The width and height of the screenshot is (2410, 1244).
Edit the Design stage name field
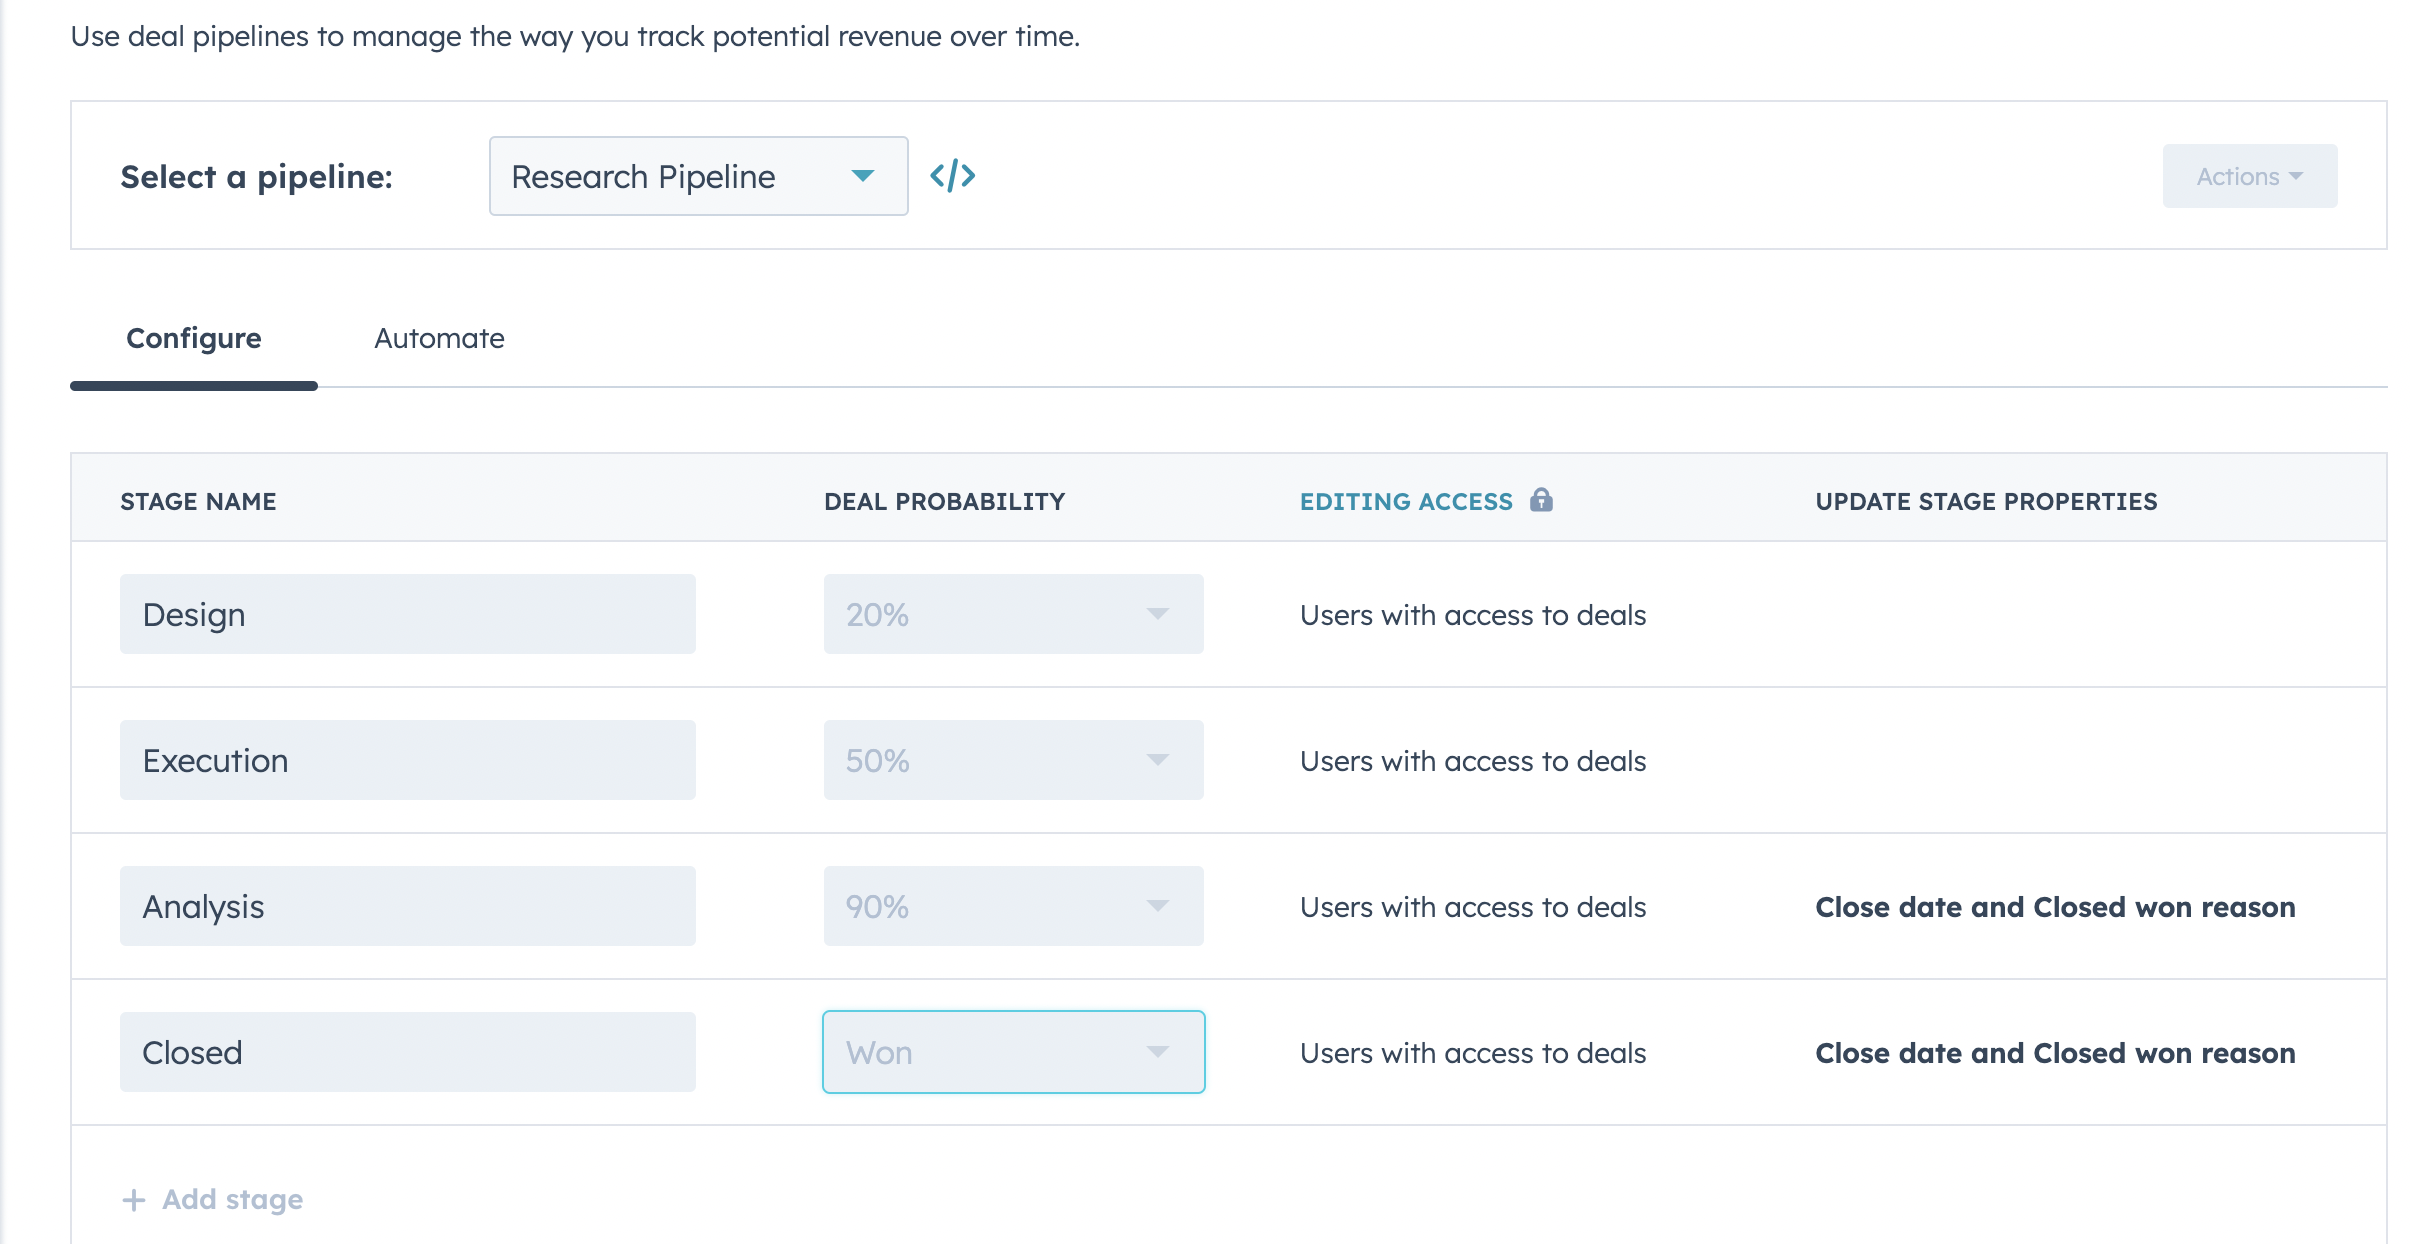coord(407,614)
